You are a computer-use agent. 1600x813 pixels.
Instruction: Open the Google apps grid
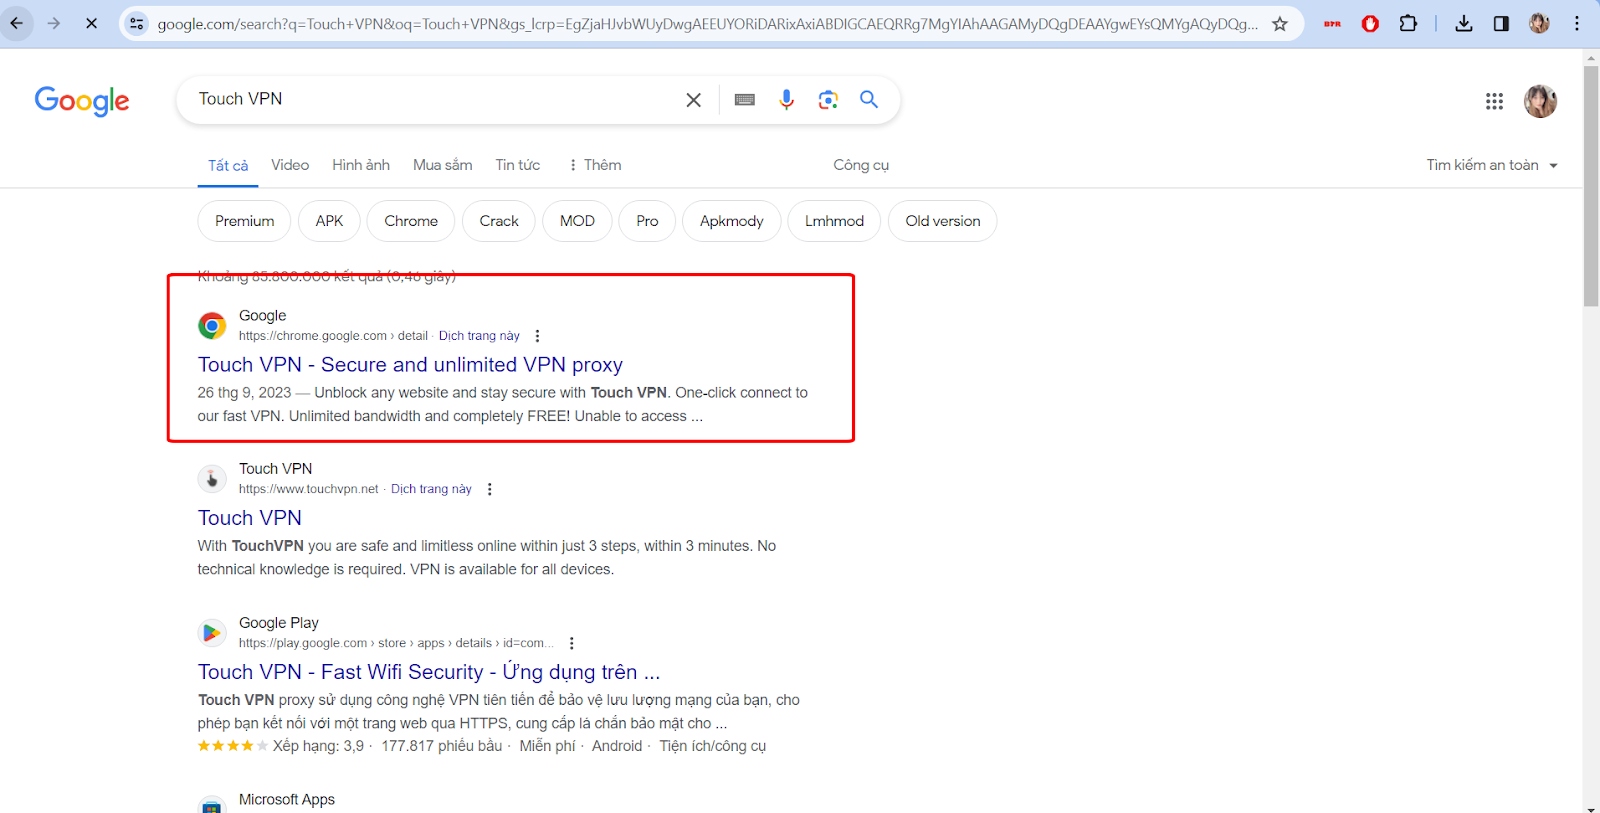coord(1494,101)
